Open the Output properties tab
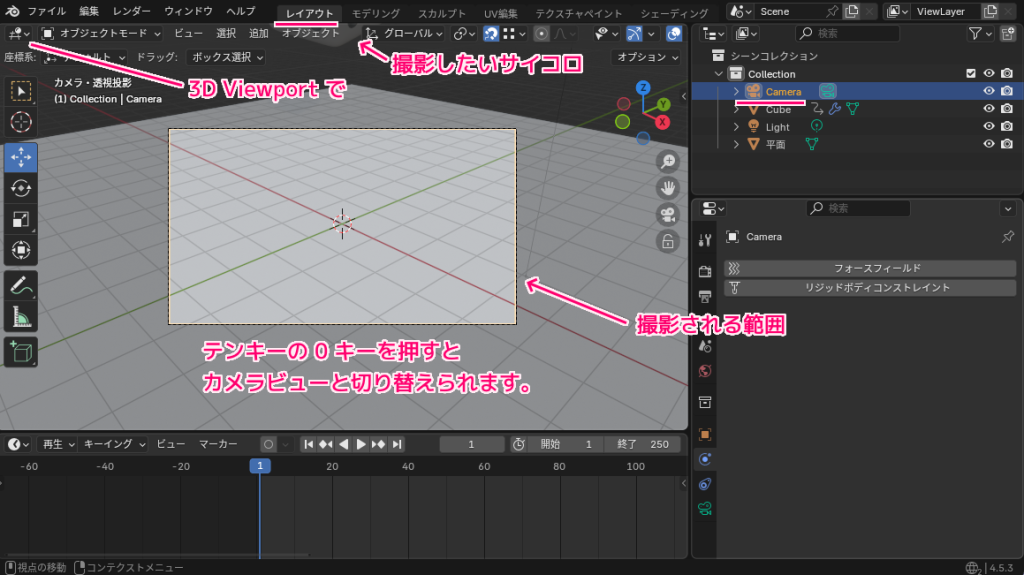Image resolution: width=1024 pixels, height=575 pixels. coord(705,297)
